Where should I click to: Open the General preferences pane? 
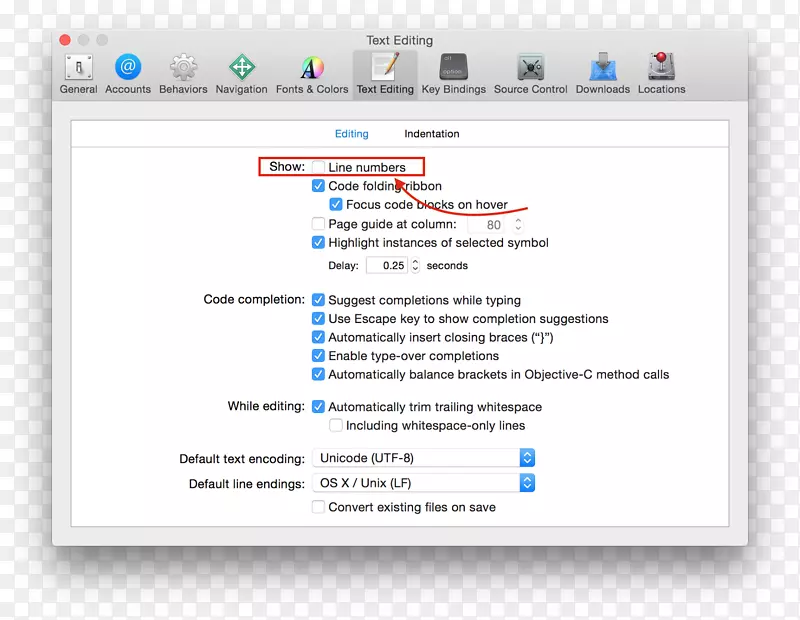[x=78, y=70]
